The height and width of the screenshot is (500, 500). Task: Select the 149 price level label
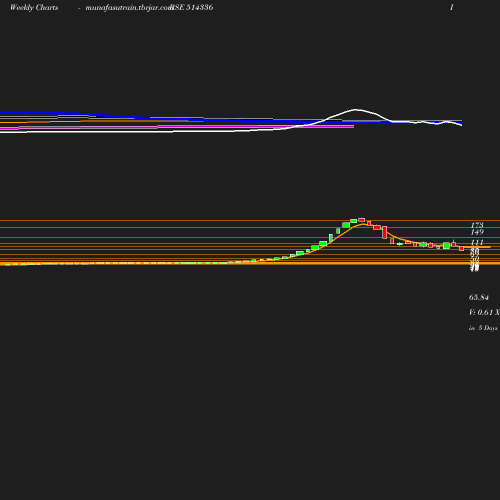point(477,232)
